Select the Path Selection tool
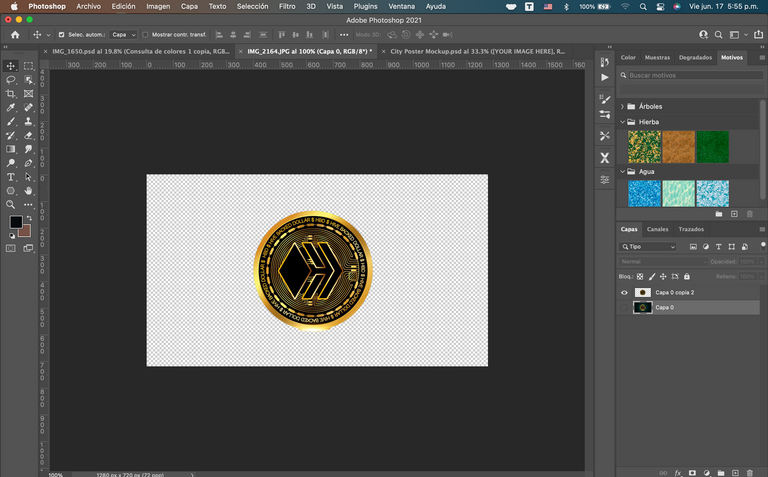The height and width of the screenshot is (477, 768). click(28, 177)
